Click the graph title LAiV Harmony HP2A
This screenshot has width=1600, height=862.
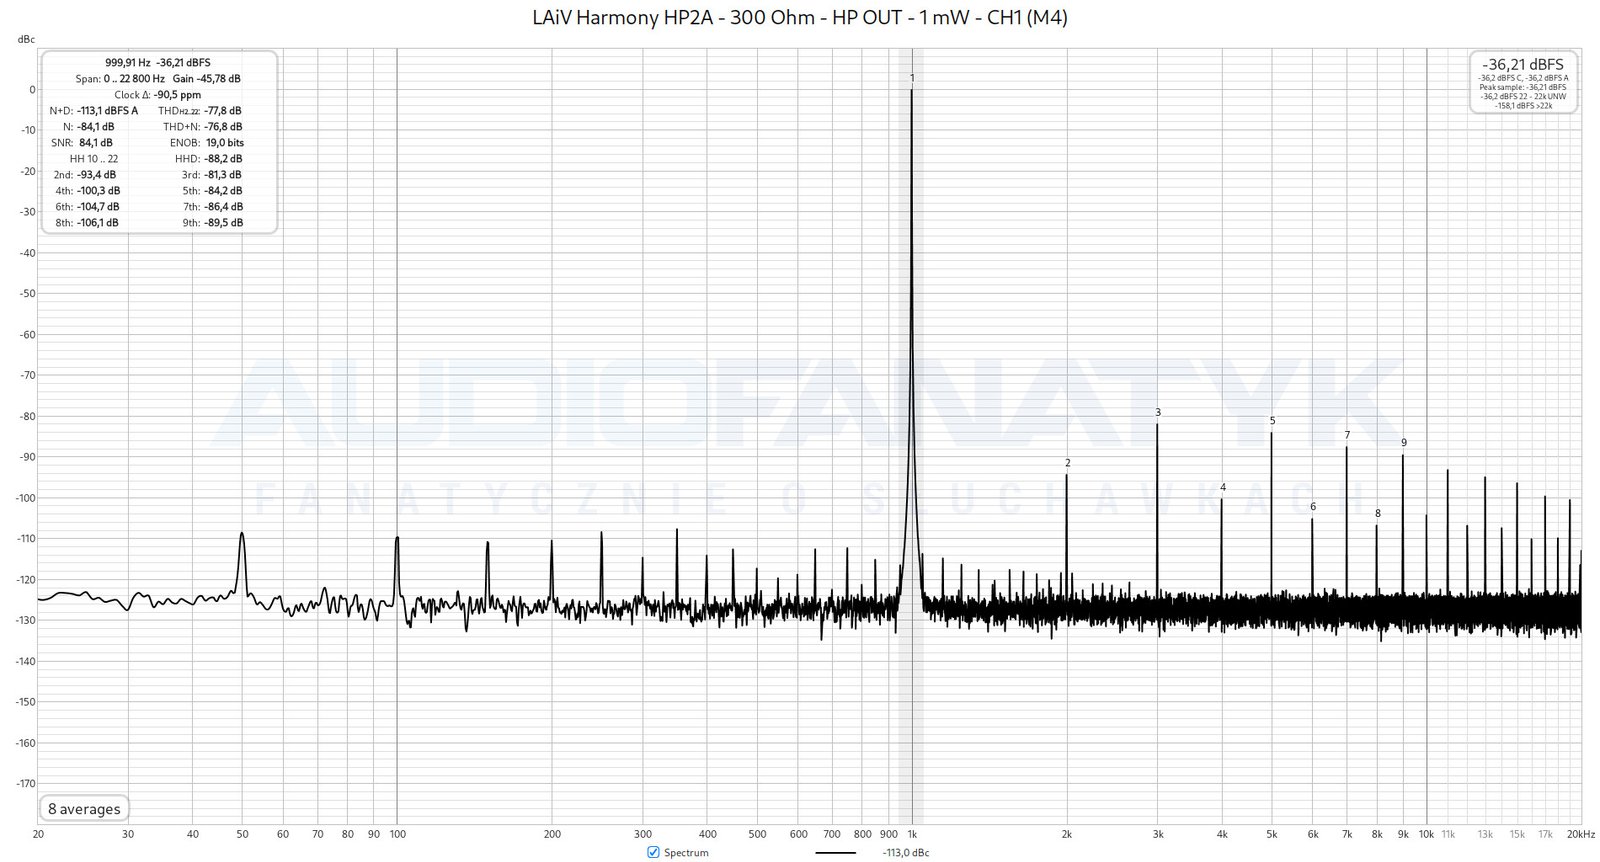(x=800, y=17)
